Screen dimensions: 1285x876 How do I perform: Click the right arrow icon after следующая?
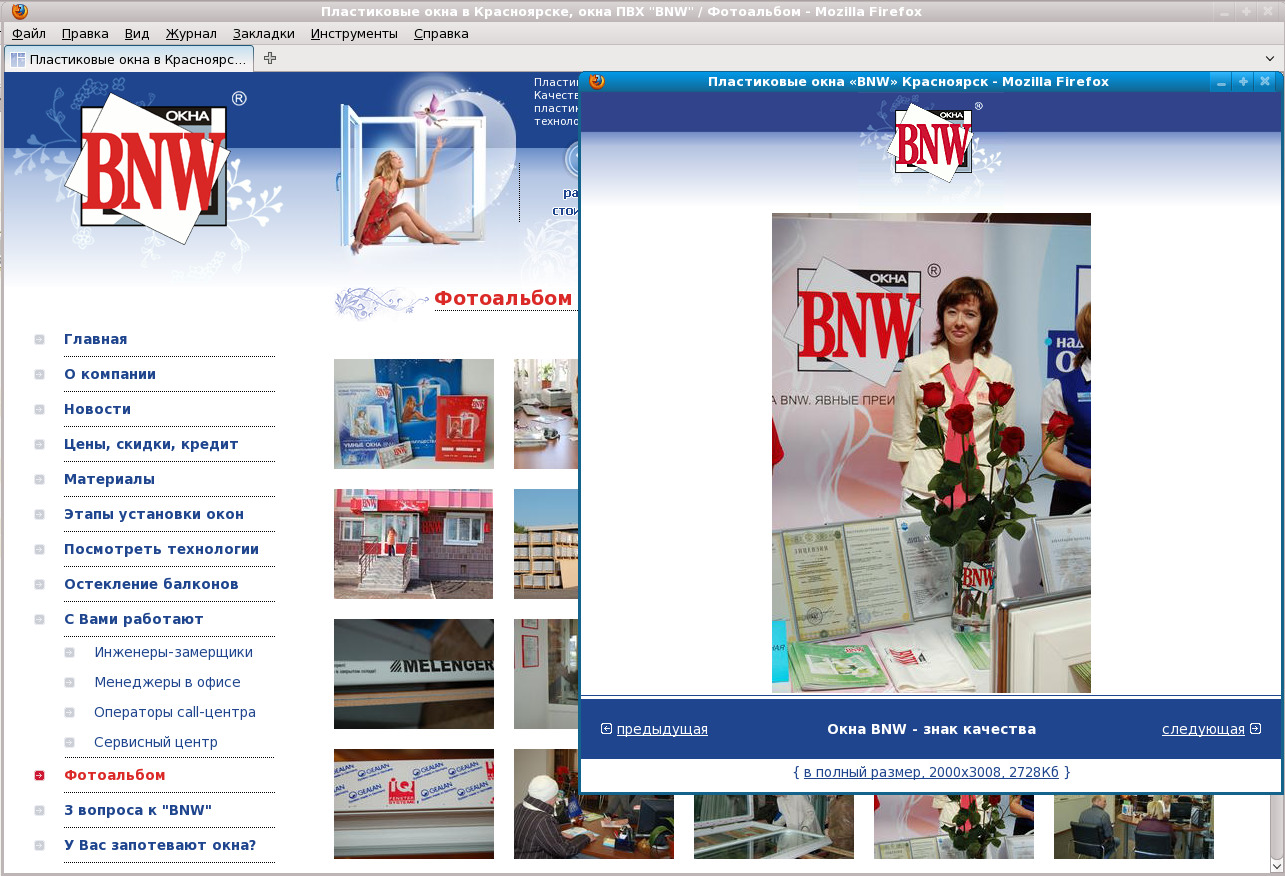click(x=1256, y=729)
